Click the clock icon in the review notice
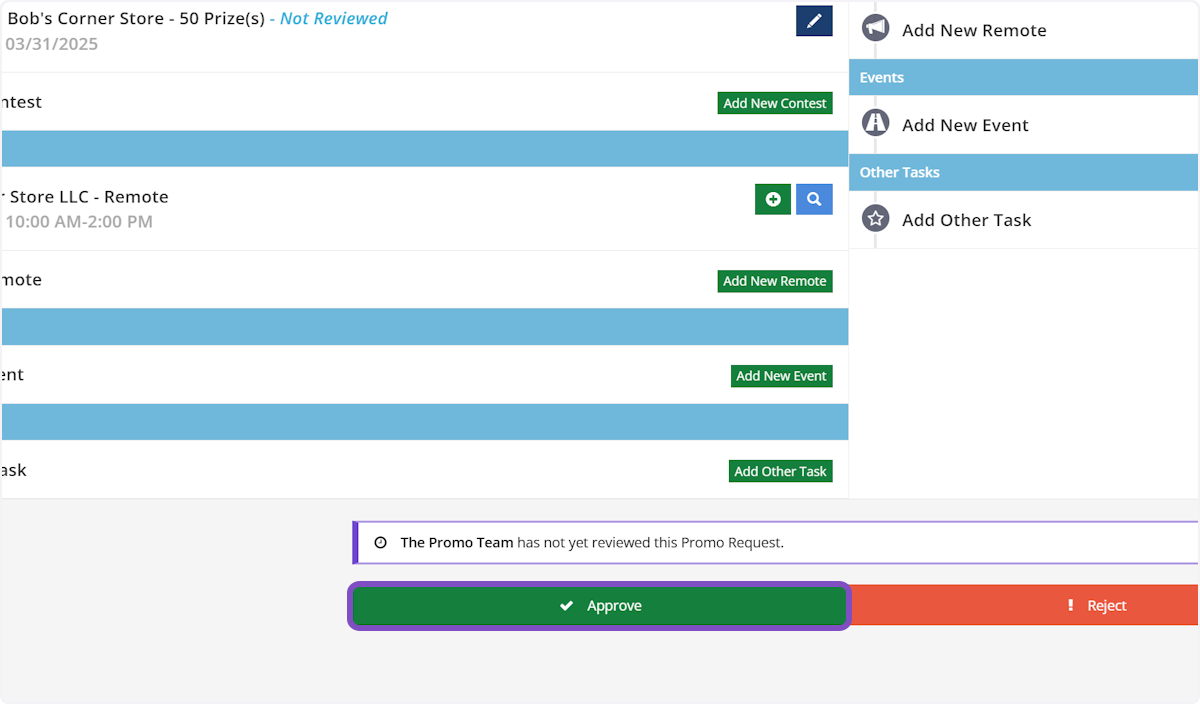 [x=380, y=543]
